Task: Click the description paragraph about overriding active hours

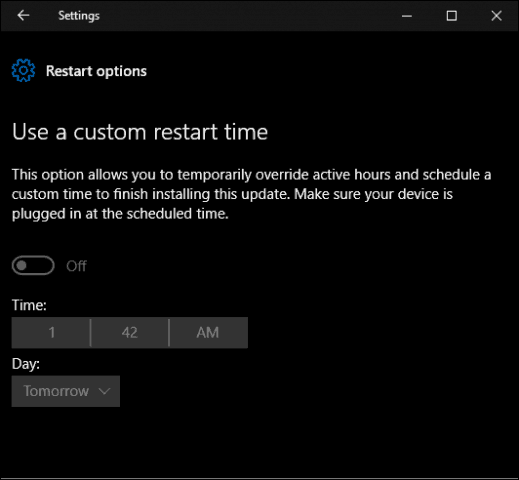Action: coord(252,194)
